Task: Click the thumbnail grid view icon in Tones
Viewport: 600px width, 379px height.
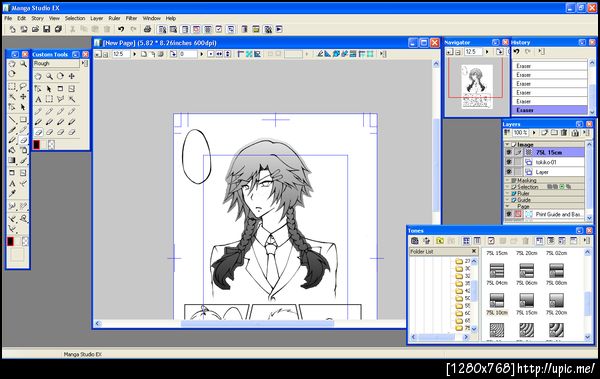Action: click(x=466, y=241)
